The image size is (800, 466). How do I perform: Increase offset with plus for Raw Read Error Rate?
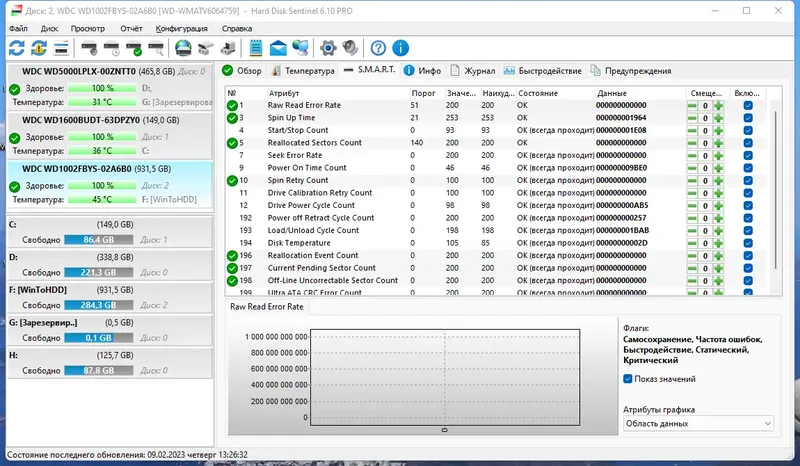tap(718, 106)
